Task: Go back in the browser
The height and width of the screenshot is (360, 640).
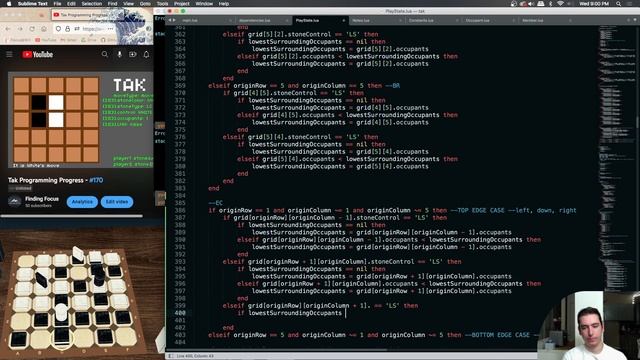Action: (8, 29)
